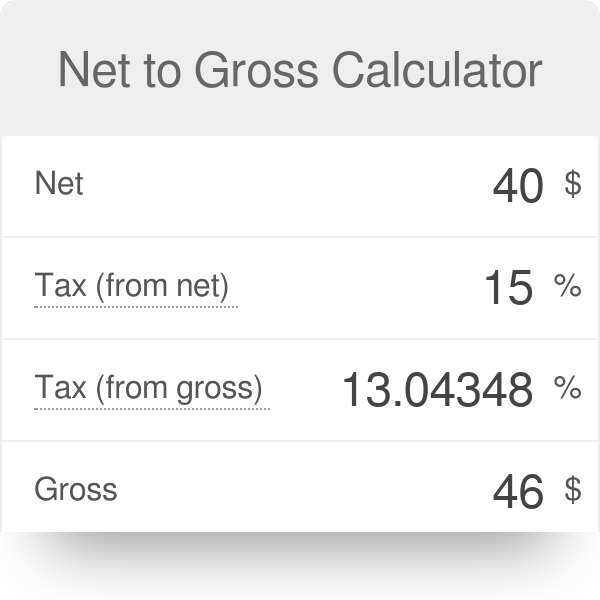Open the Tax (from net) dotted label
600x600 pixels.
(133, 287)
